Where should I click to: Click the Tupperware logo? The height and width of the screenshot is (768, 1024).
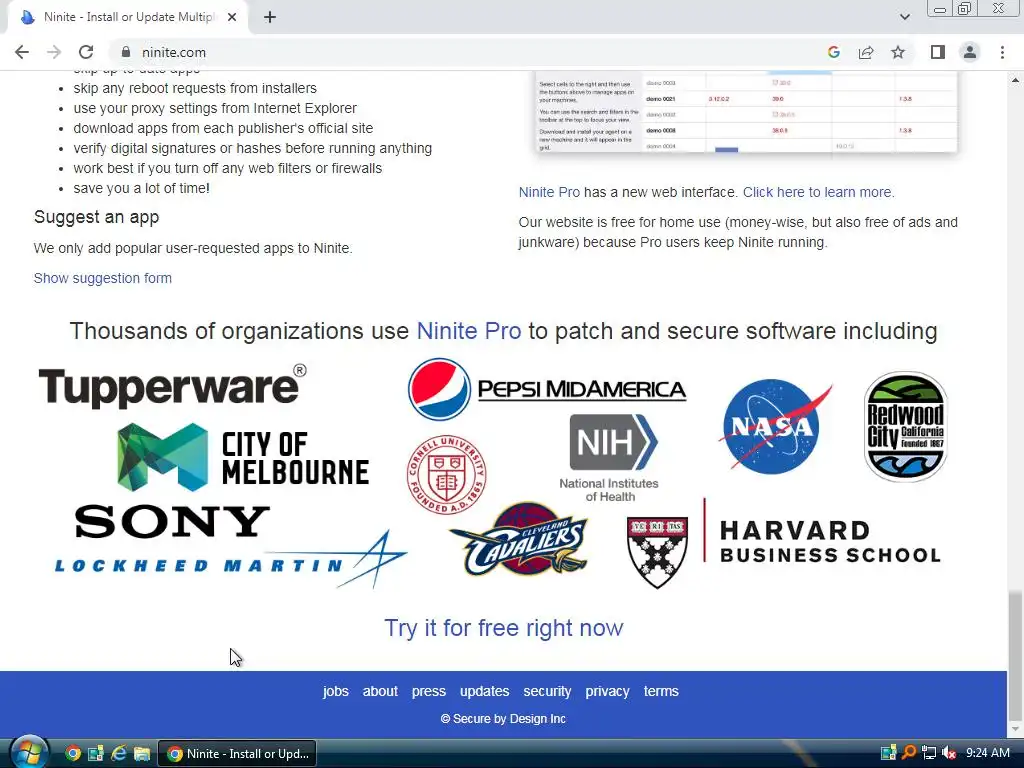[x=172, y=387]
